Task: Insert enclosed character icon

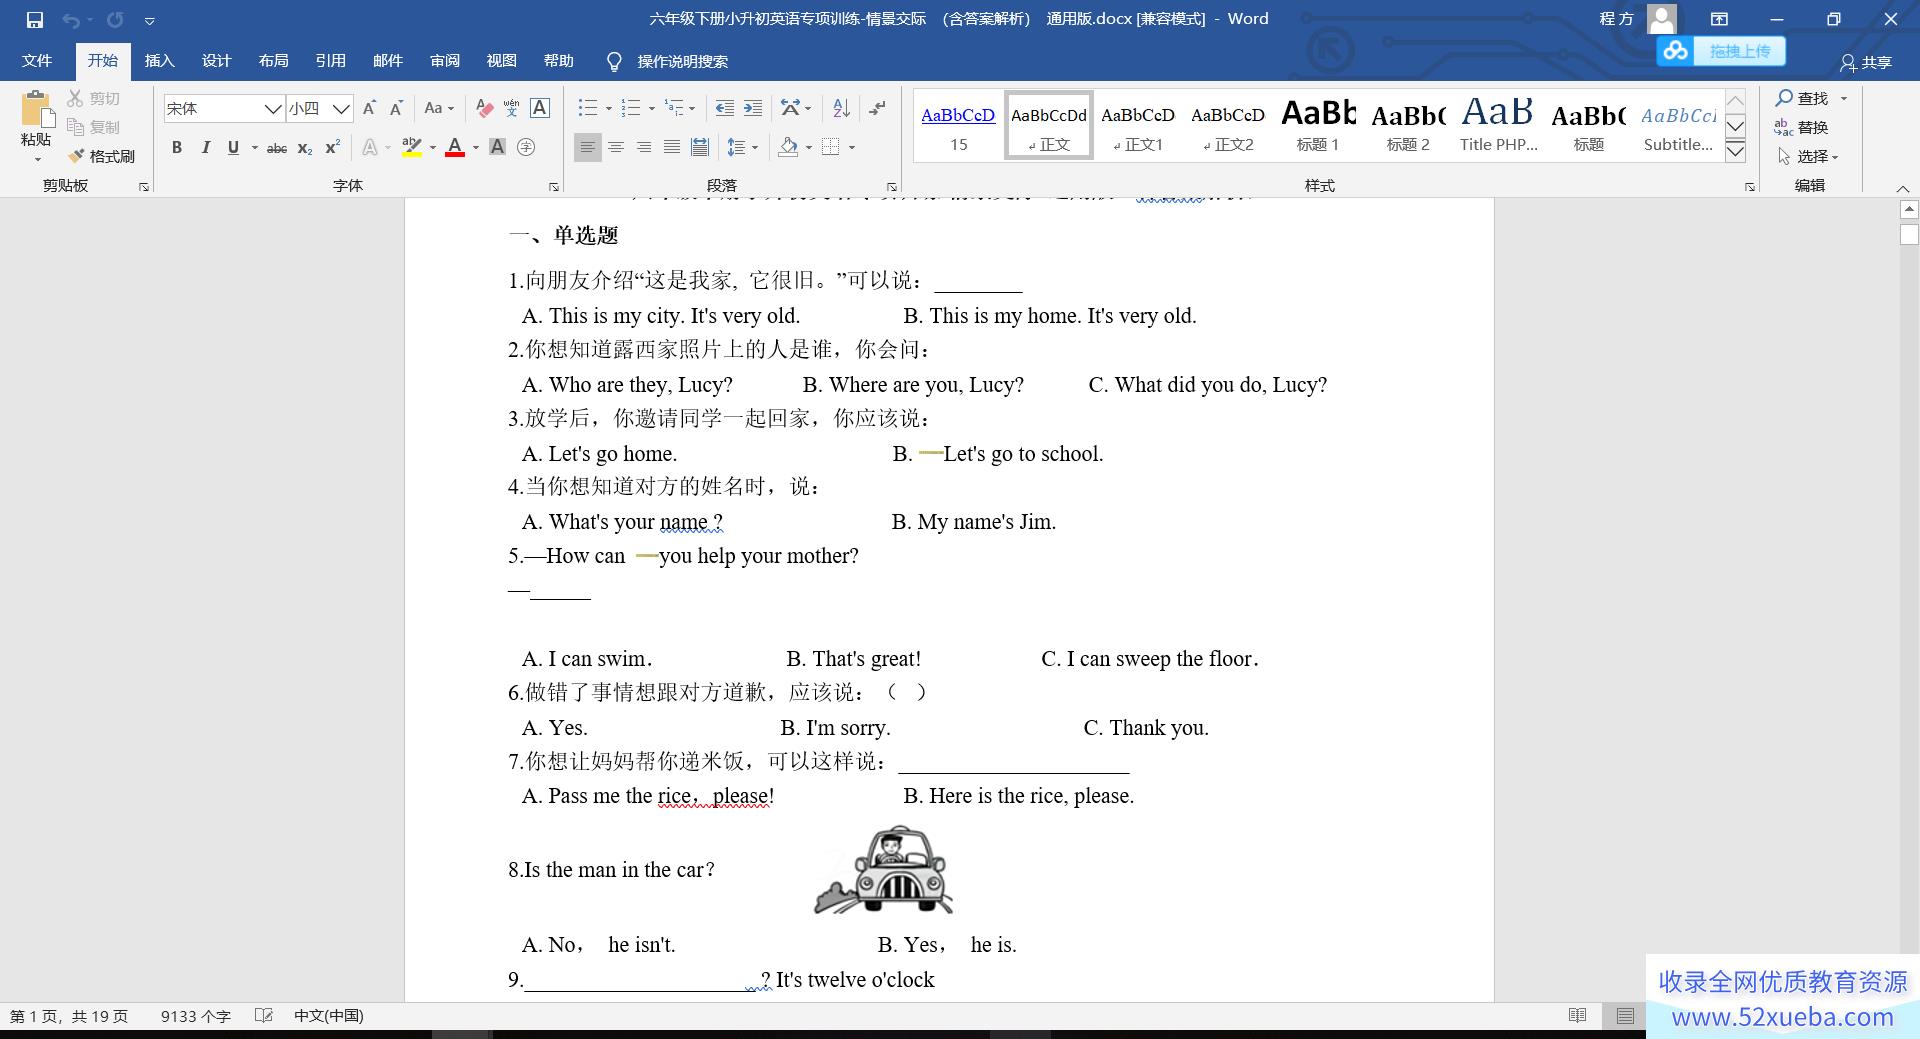Action: [526, 148]
